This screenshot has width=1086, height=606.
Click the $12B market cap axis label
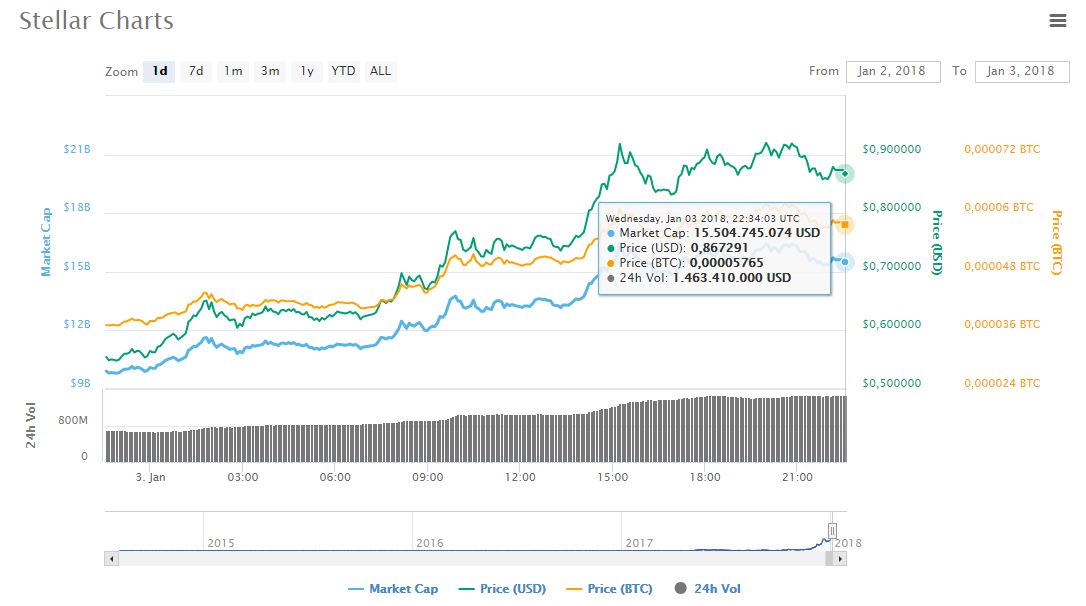(77, 324)
